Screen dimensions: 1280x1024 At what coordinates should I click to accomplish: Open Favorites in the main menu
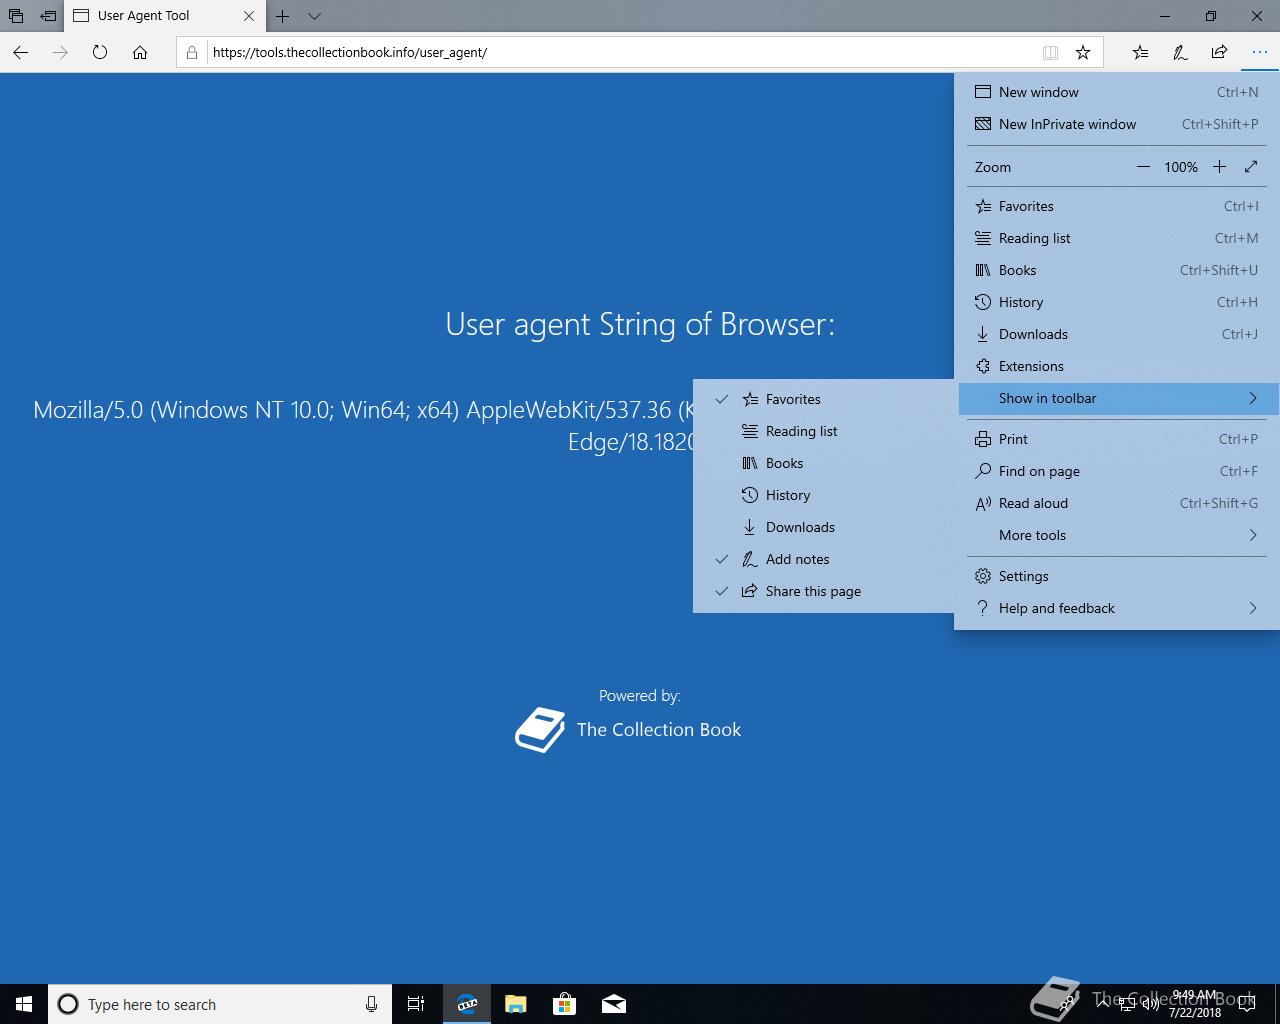[1117, 206]
